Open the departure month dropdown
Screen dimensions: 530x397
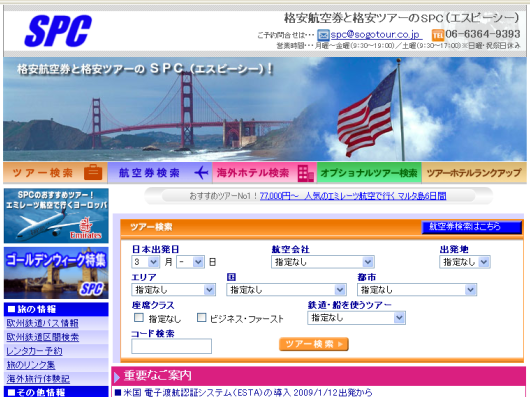tap(145, 262)
